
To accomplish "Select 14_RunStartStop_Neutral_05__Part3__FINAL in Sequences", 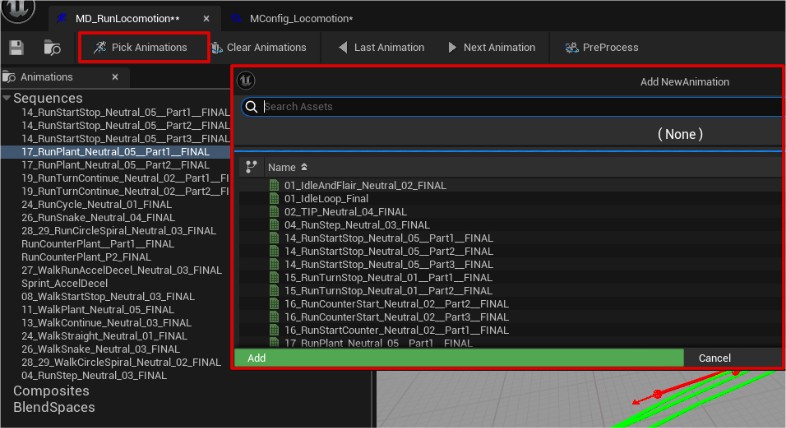I will tap(125, 138).
